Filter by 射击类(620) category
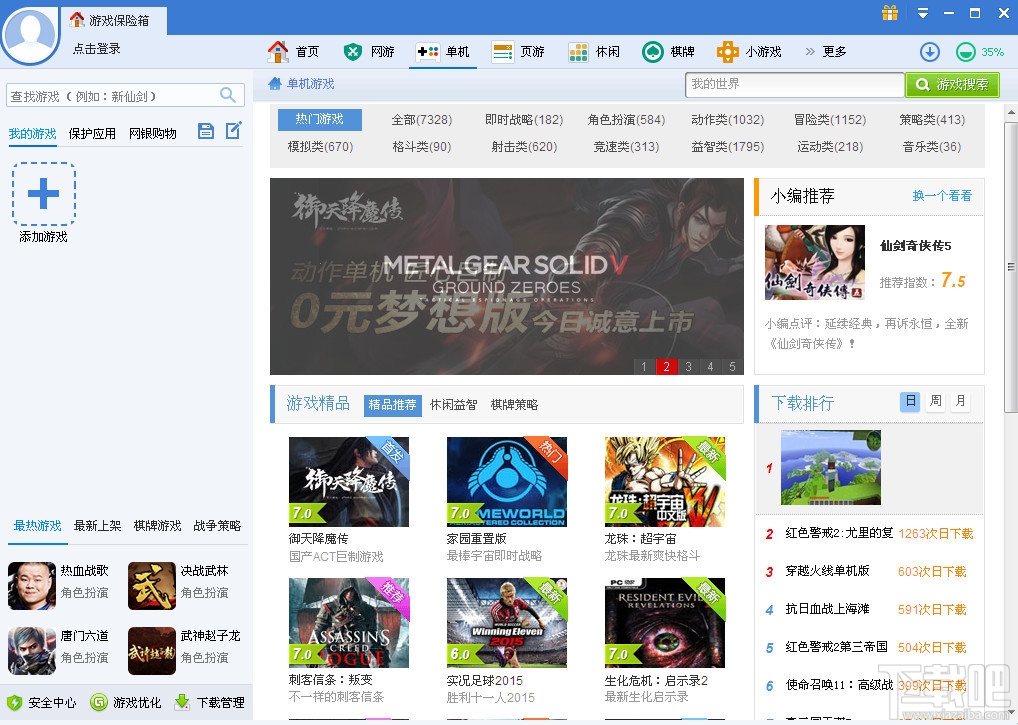1018x725 pixels. coord(524,147)
